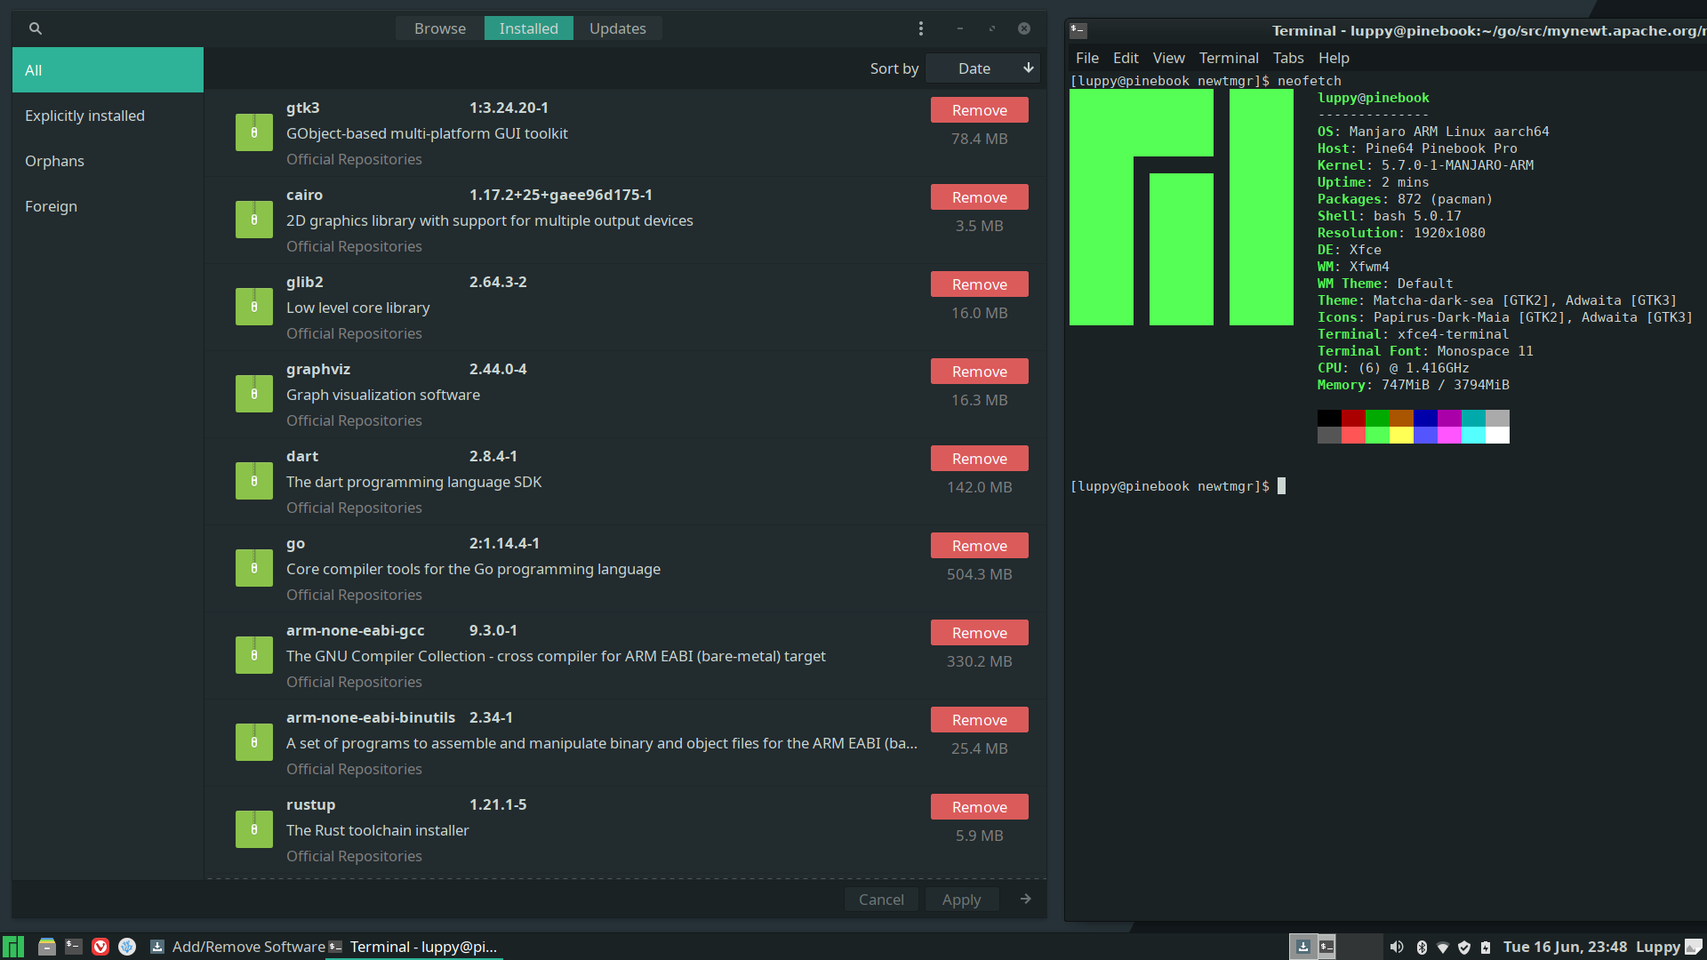Click the volume speaker tray icon
1707x960 pixels.
1396,947
